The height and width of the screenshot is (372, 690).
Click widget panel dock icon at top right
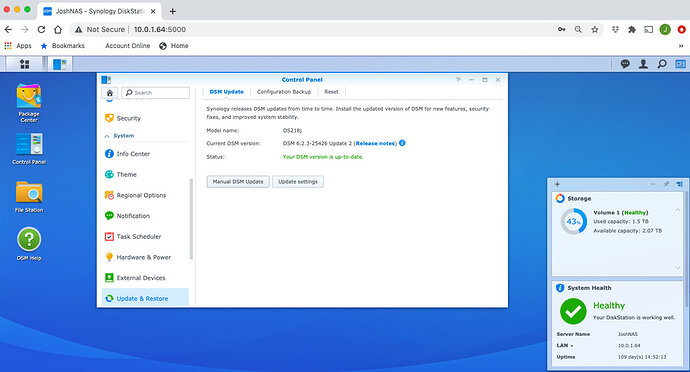pyautogui.click(x=680, y=184)
